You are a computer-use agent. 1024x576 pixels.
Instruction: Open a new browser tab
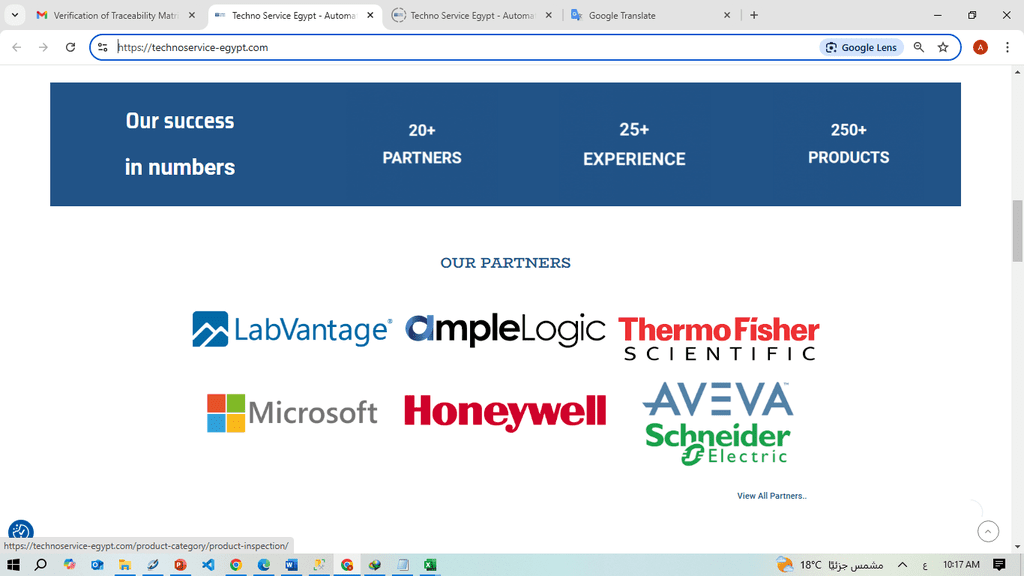click(754, 15)
